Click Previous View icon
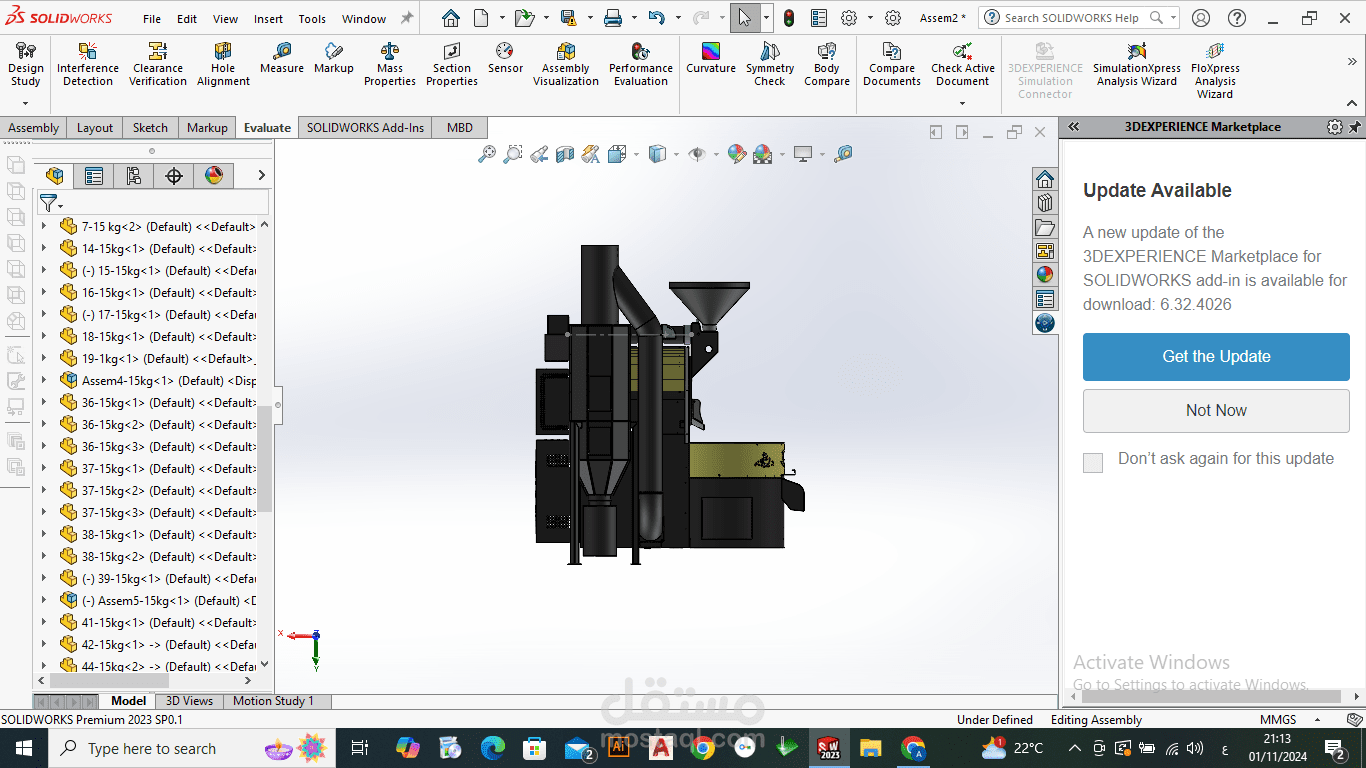1366x768 pixels. 539,154
